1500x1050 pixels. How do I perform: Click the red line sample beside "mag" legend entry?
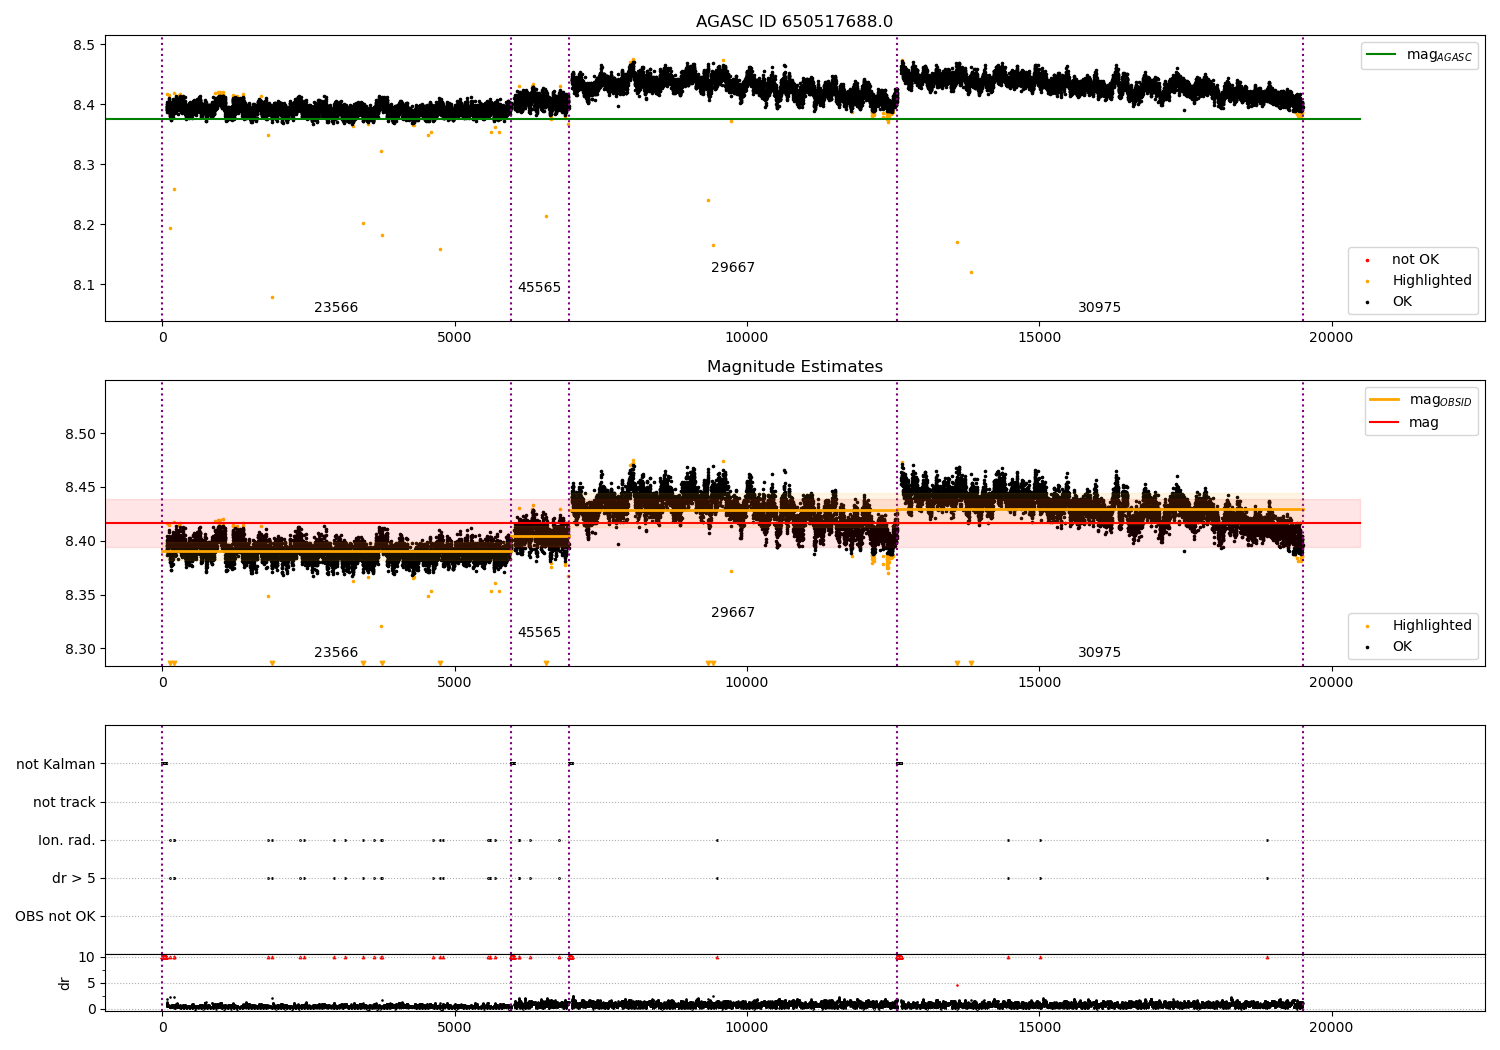1385,423
